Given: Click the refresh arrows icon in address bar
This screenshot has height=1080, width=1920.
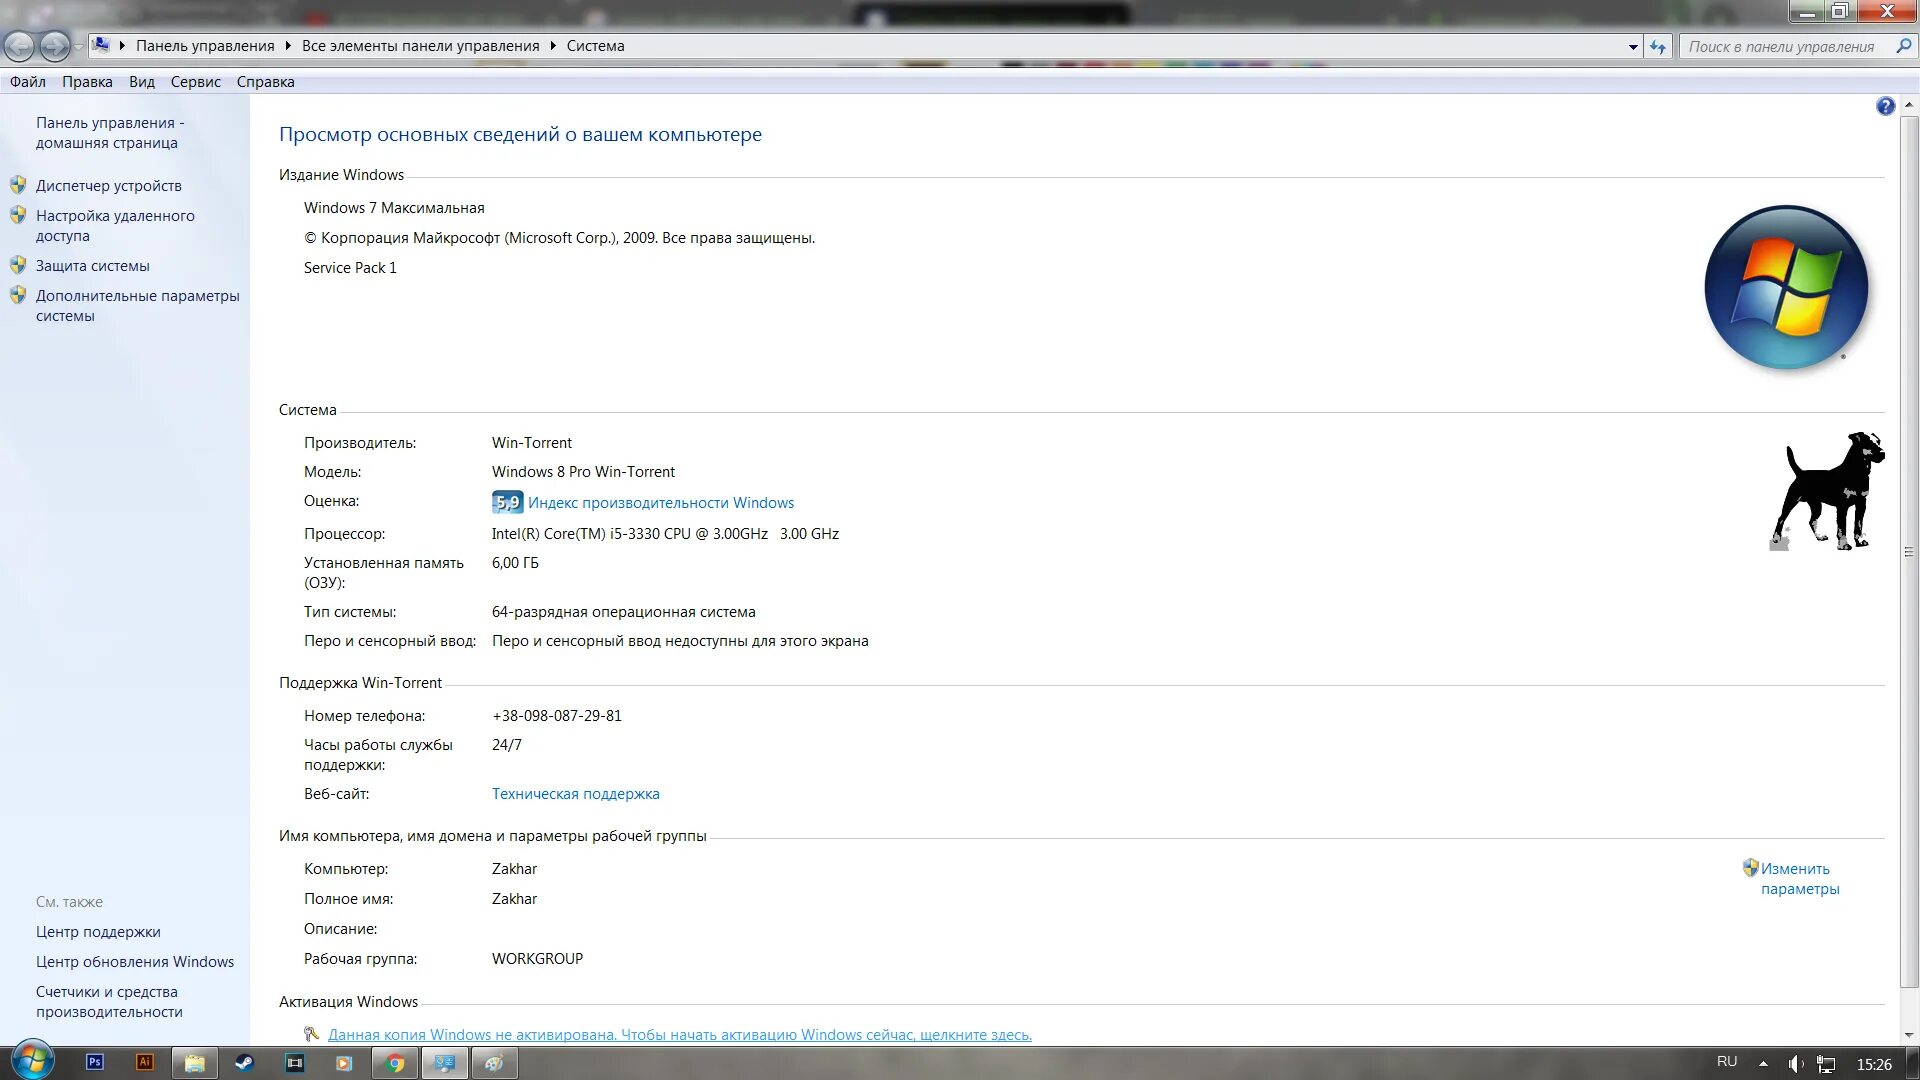Looking at the screenshot, I should click(x=1658, y=46).
